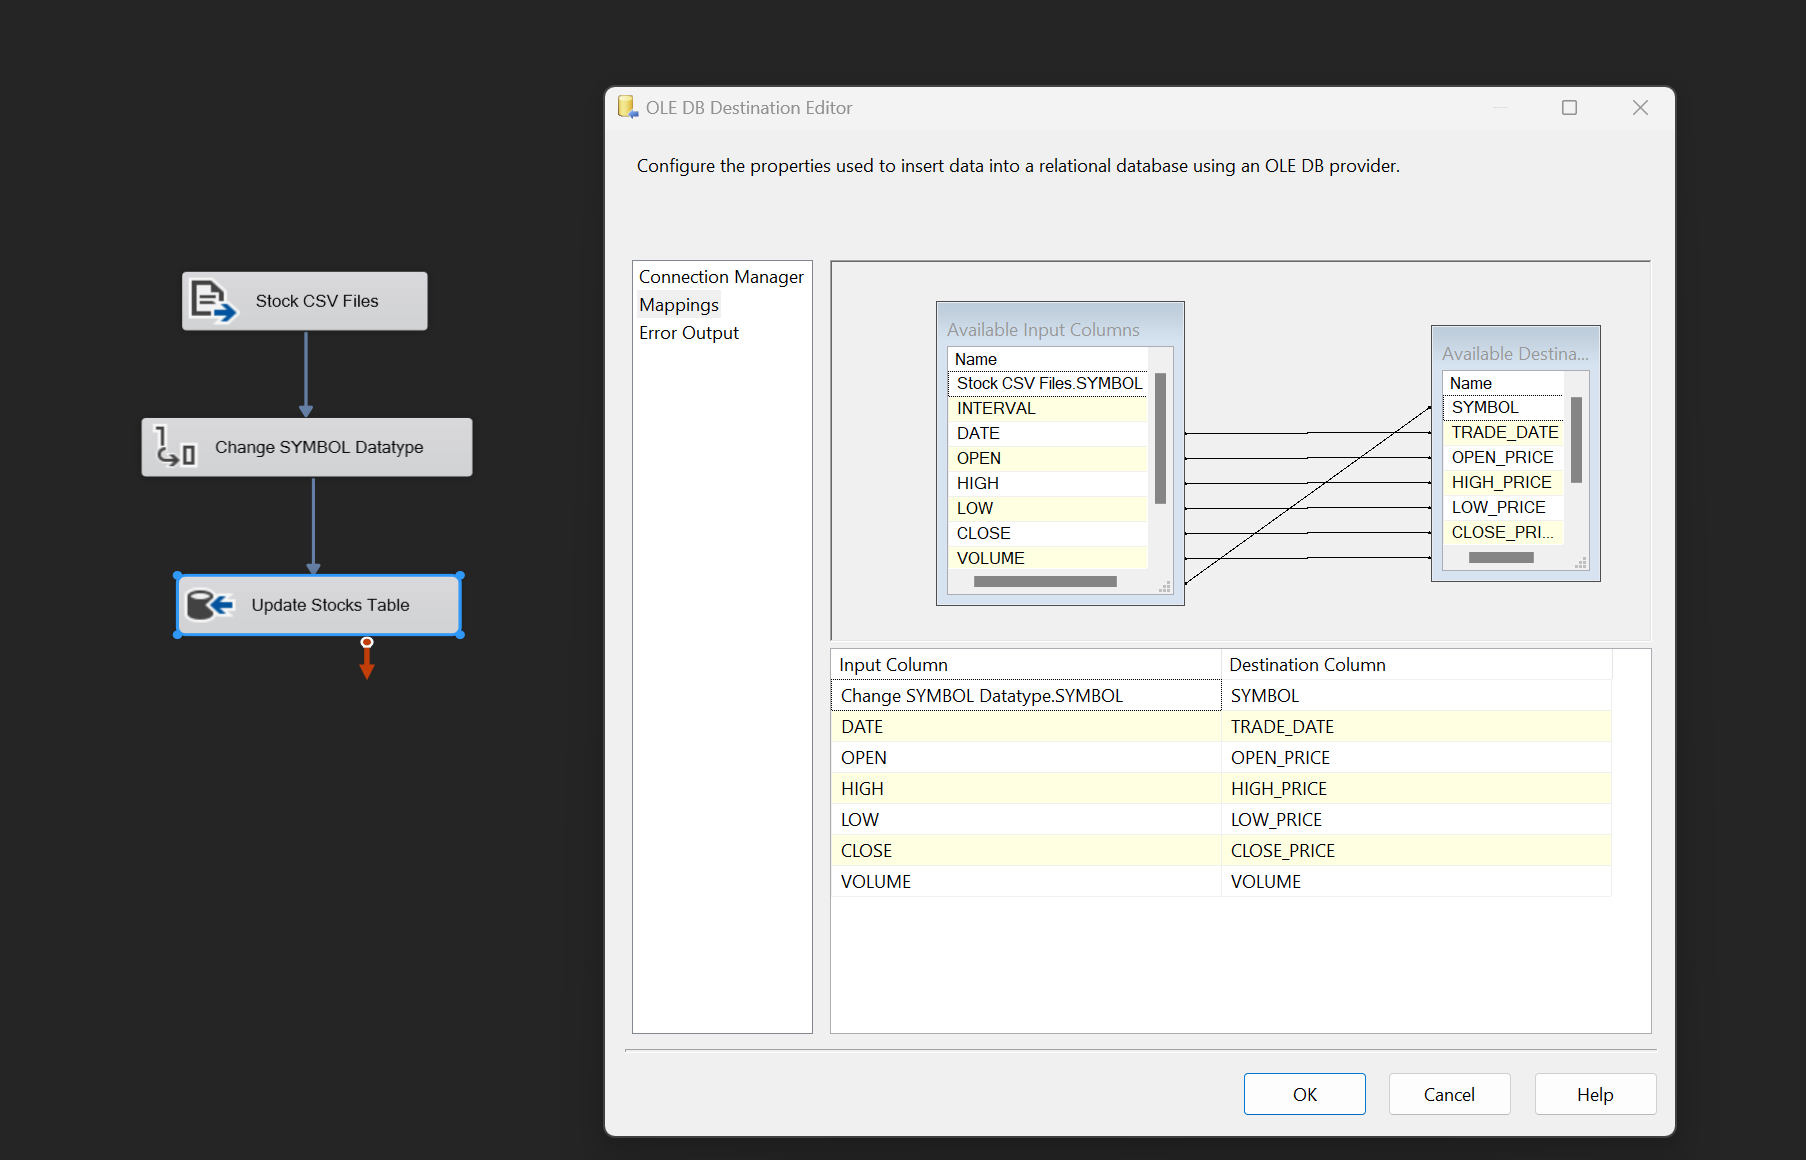Image resolution: width=1806 pixels, height=1160 pixels.
Task: Open the VOLUME destination column dropdown
Action: click(1415, 882)
